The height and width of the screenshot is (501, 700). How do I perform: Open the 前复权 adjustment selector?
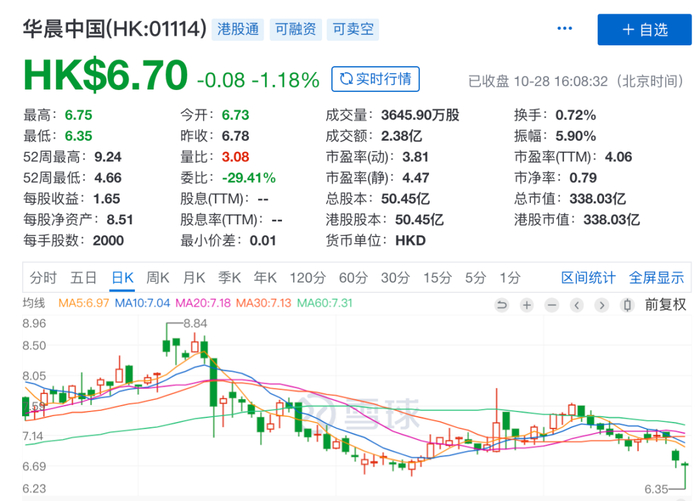coord(665,305)
